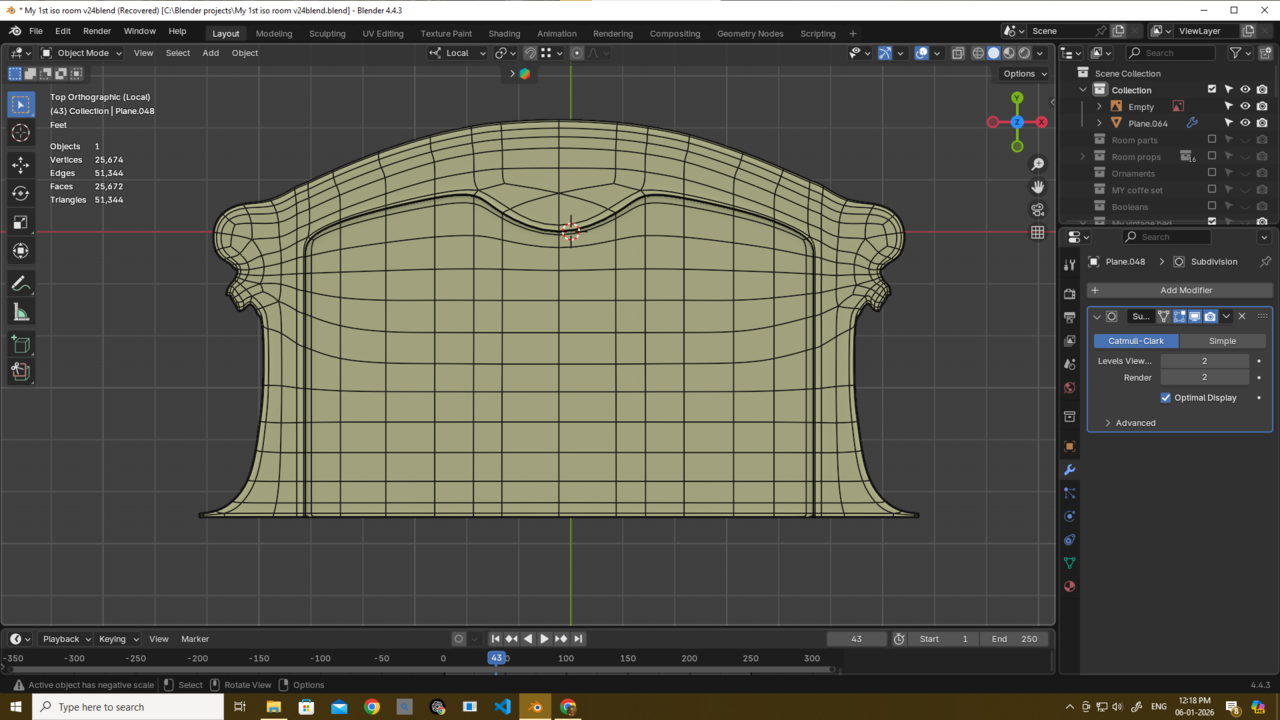The width and height of the screenshot is (1280, 720).
Task: Open the Render menu
Action: coord(97,31)
